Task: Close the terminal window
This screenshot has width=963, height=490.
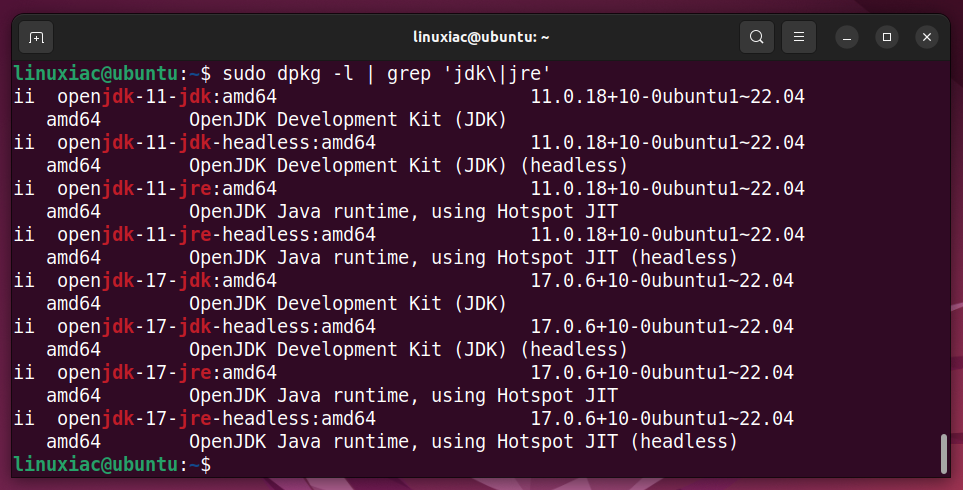Action: tap(927, 37)
